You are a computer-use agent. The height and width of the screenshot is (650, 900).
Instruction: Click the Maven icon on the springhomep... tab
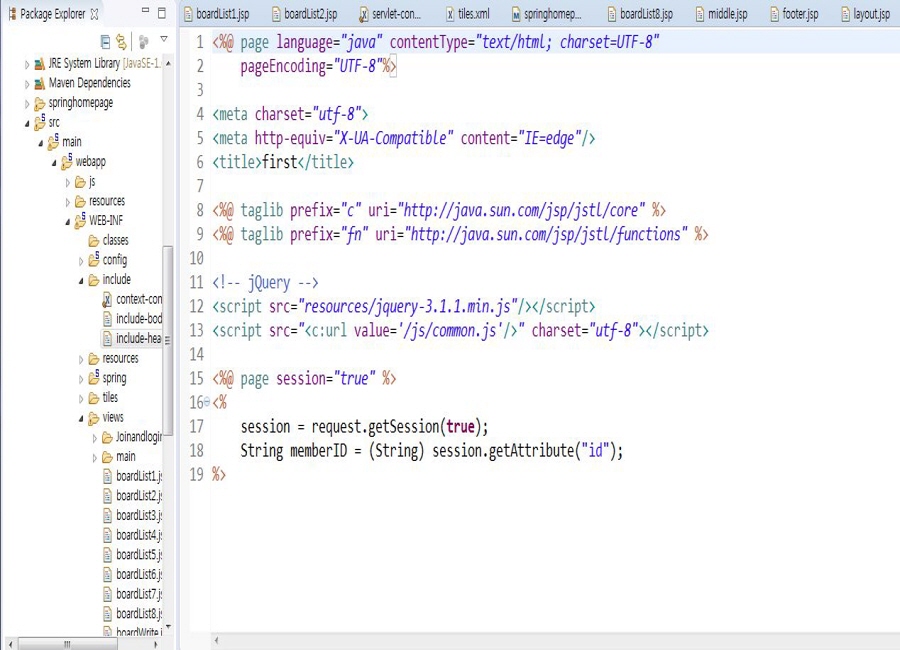click(x=516, y=14)
